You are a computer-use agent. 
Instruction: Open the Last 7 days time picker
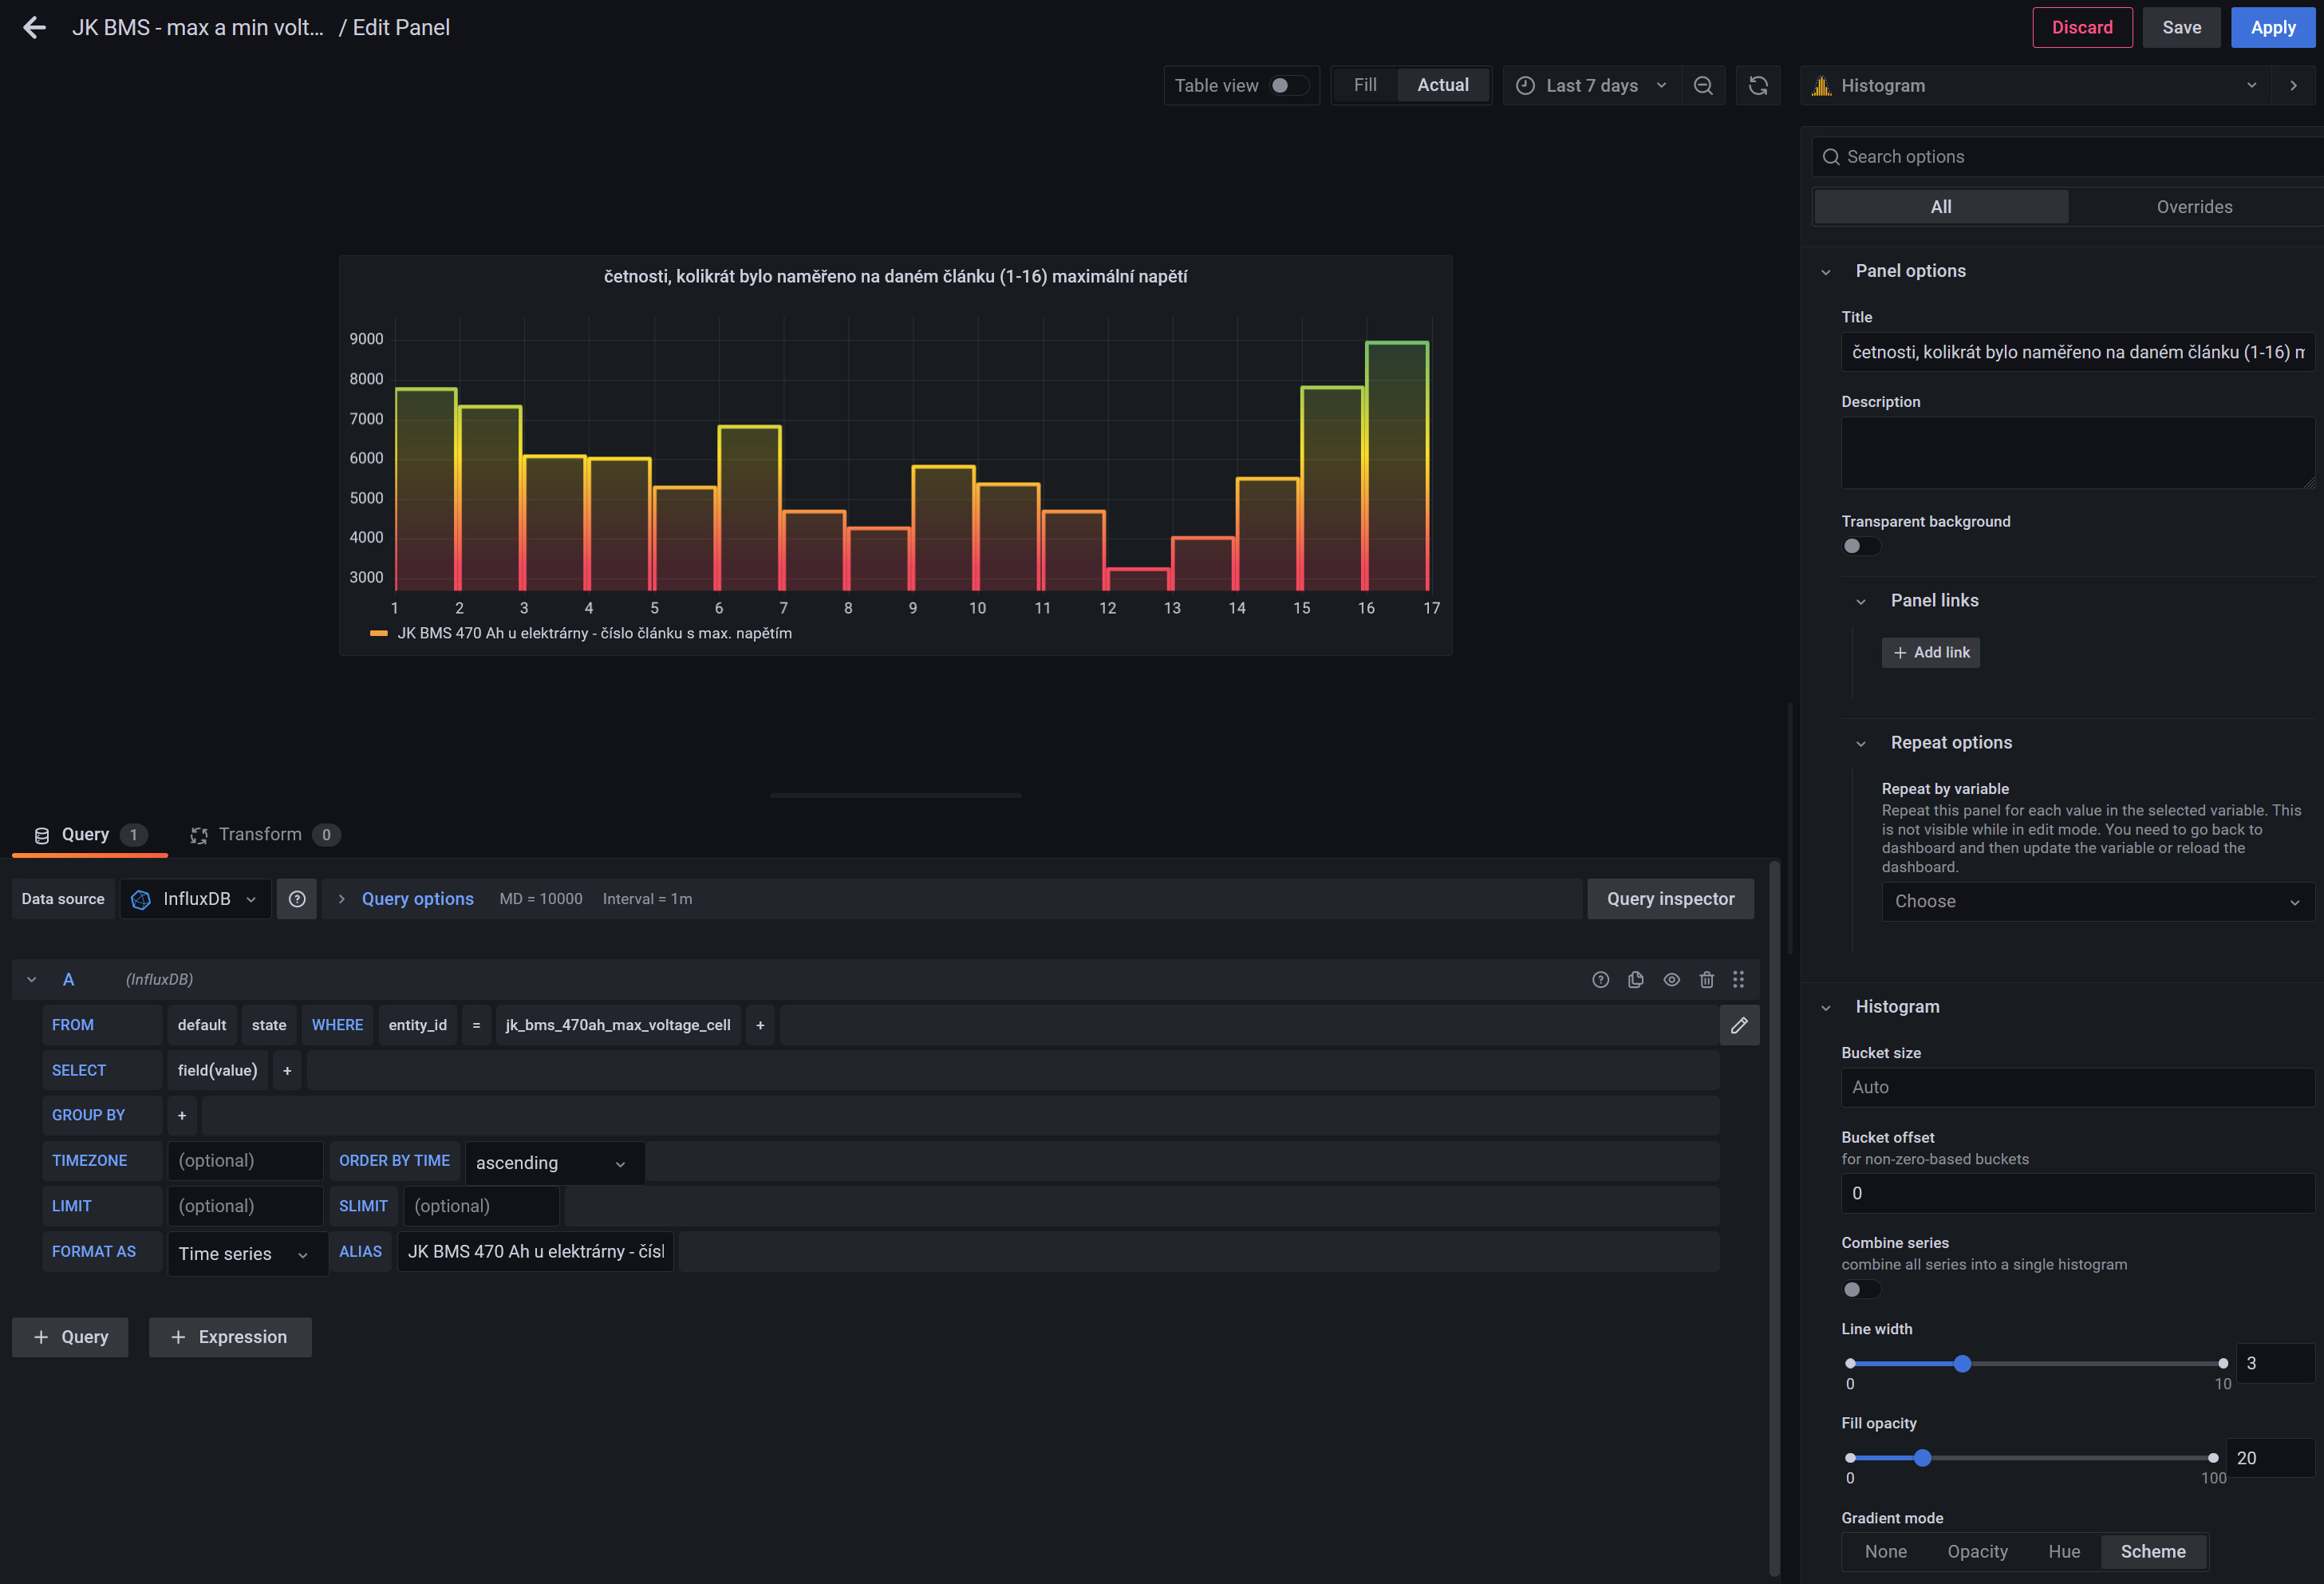[1592, 86]
